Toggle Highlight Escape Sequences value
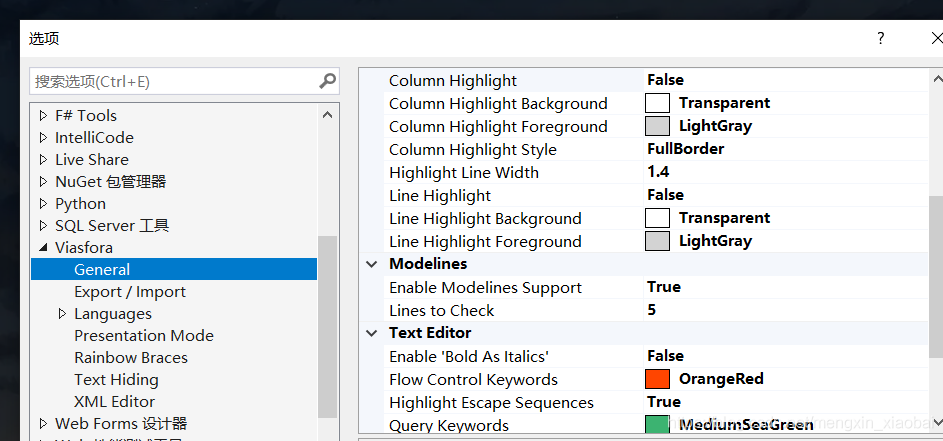The image size is (943, 441). (x=664, y=402)
